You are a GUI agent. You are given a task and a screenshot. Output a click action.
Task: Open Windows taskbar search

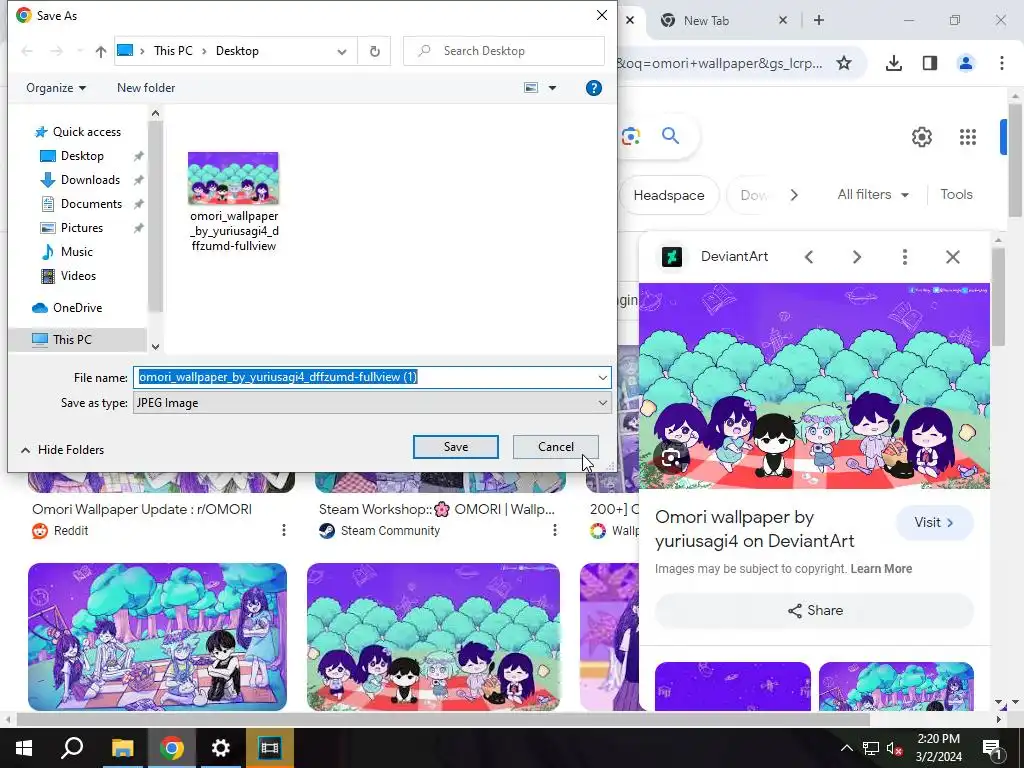coord(72,748)
